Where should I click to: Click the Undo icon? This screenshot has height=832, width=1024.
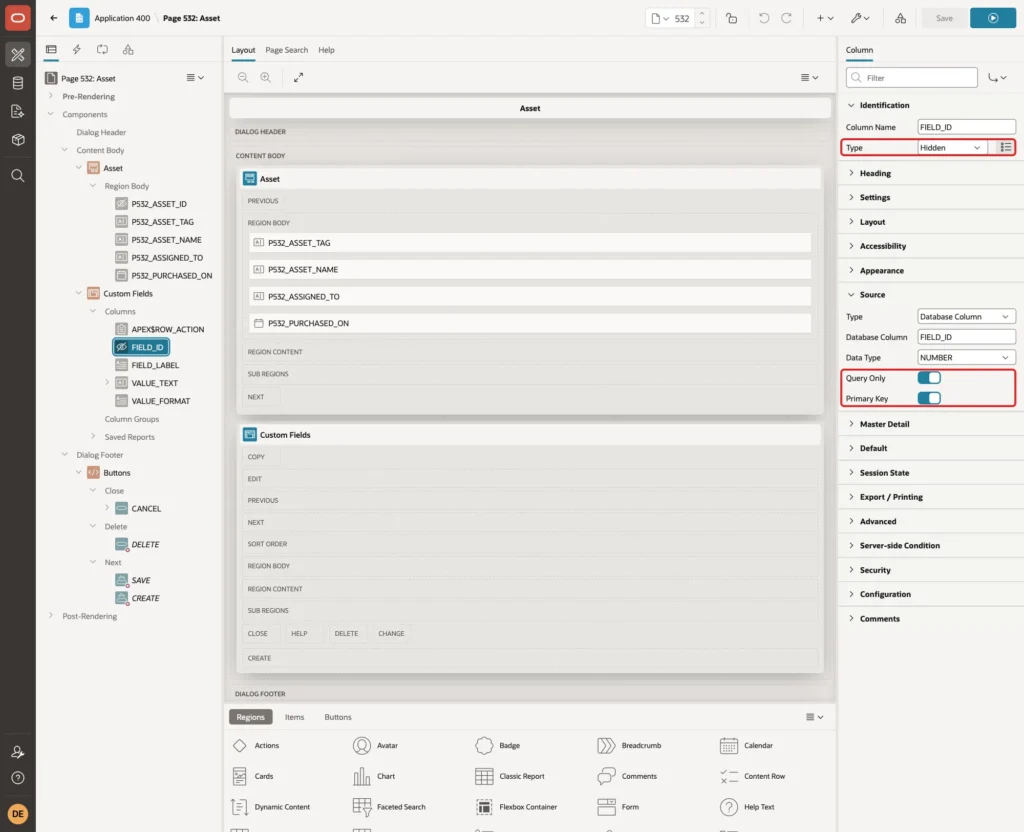(x=763, y=18)
